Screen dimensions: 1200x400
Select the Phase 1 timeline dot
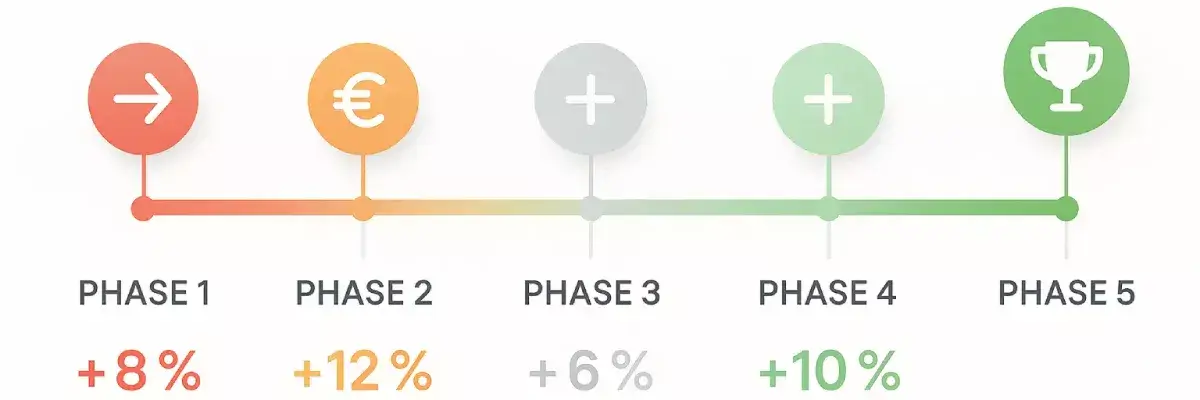click(x=144, y=209)
